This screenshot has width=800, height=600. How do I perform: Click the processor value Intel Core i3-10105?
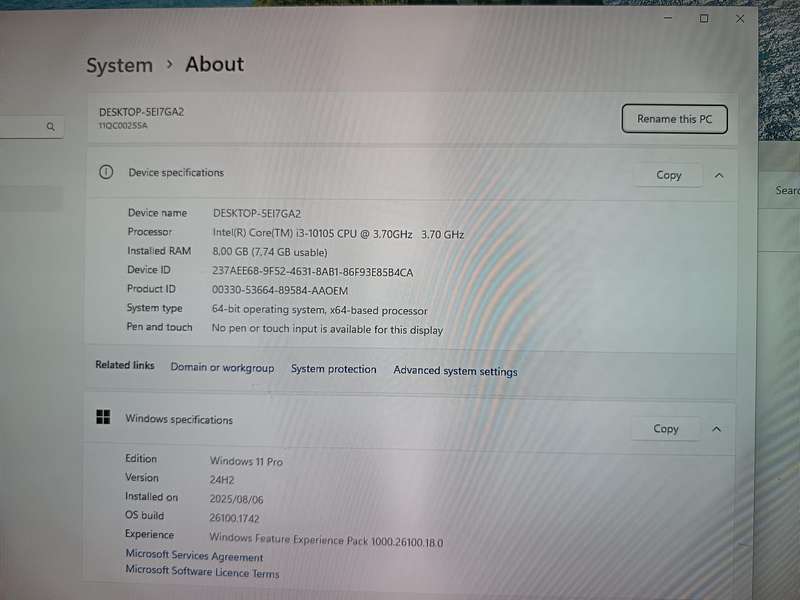pyautogui.click(x=338, y=234)
